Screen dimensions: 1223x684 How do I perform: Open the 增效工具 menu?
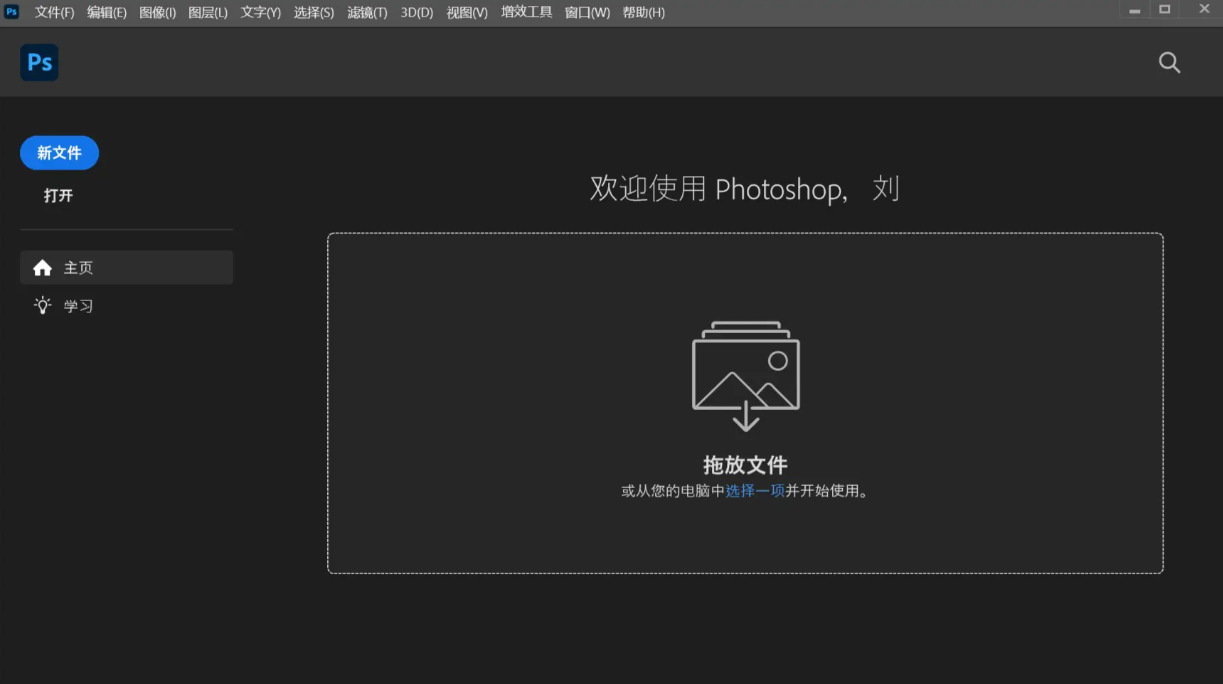tap(527, 13)
